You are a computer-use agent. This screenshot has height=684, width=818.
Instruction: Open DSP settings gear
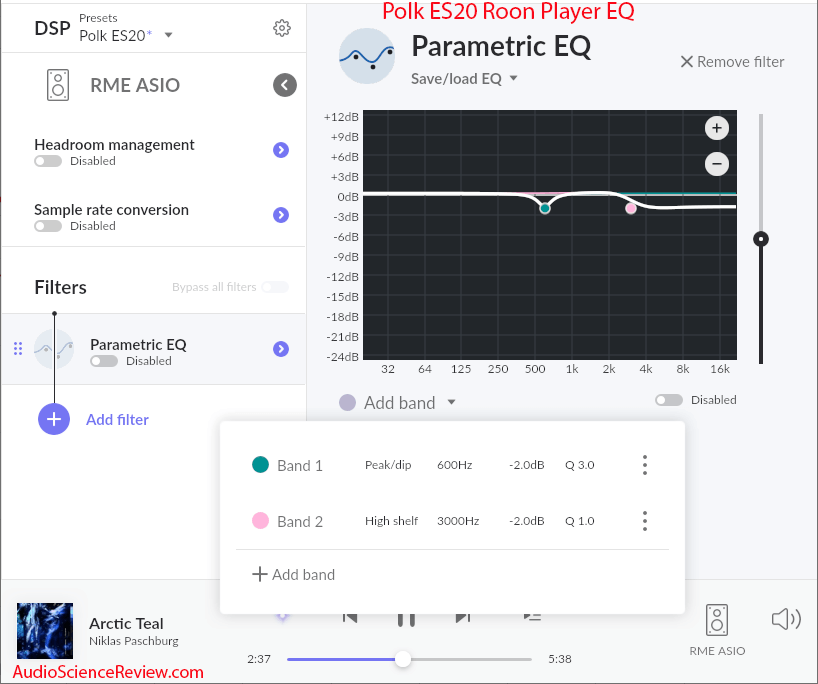[282, 28]
